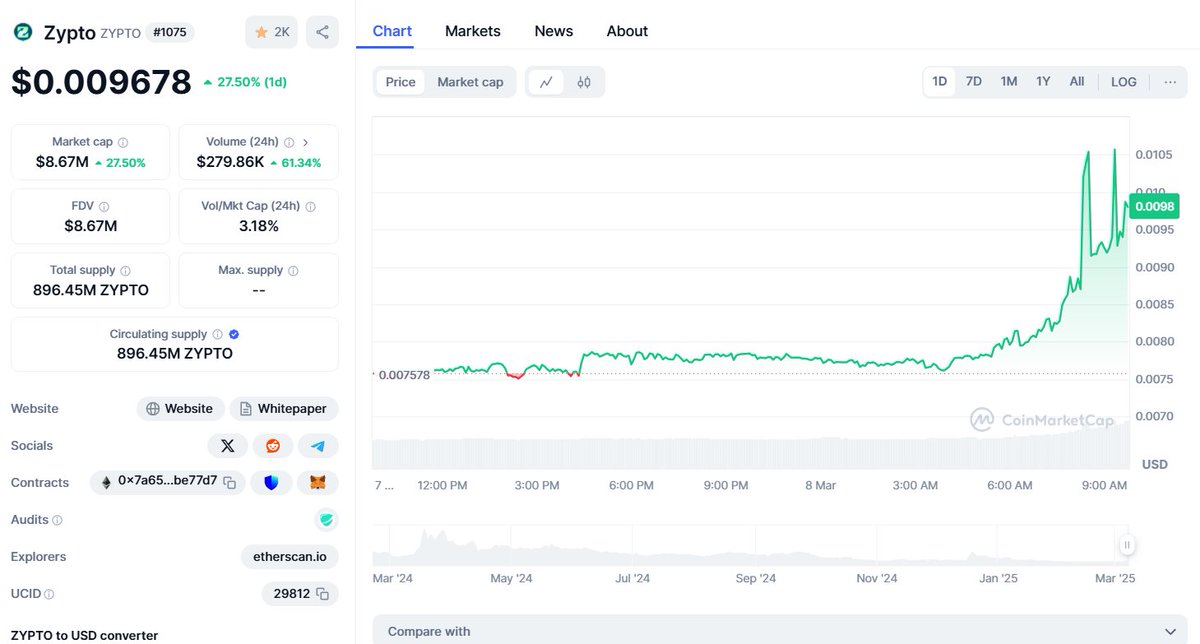Open Reddit social link

click(273, 446)
